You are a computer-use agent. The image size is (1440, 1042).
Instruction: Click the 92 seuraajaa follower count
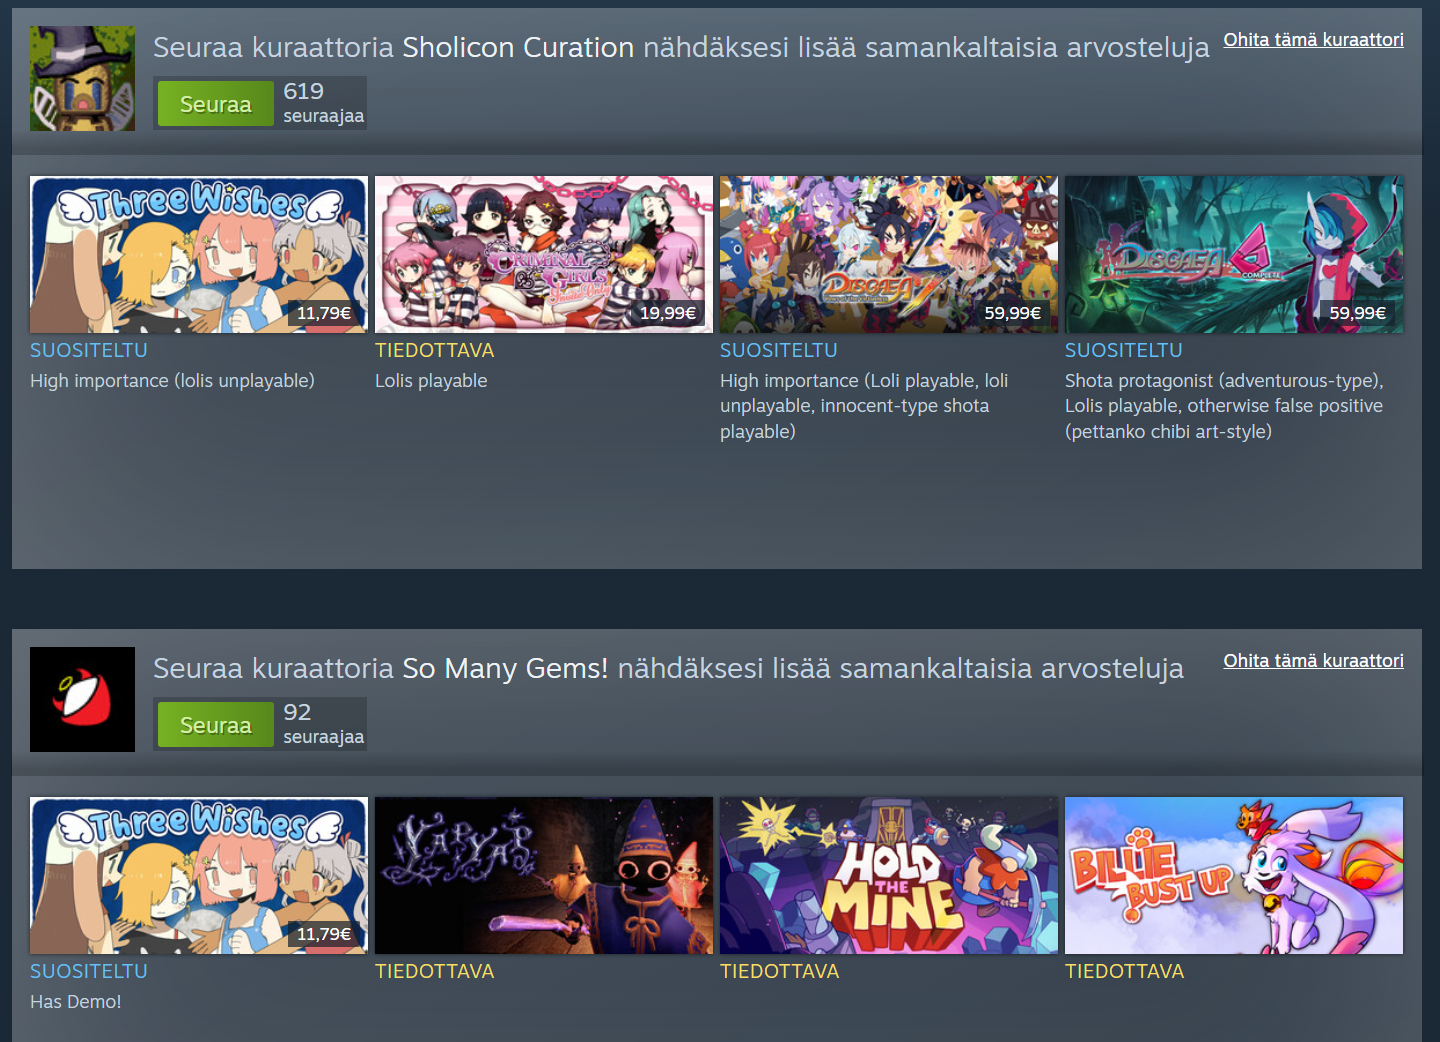click(x=323, y=724)
